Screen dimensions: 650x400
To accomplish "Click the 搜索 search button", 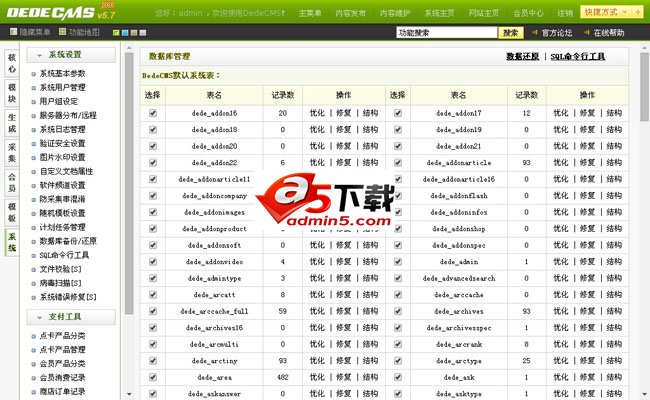I will [510, 32].
